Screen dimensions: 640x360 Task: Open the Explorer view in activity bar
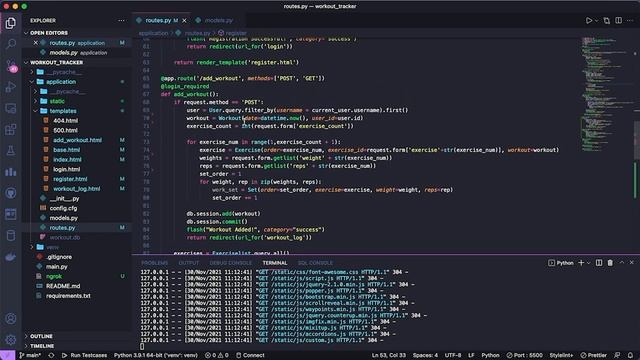click(11, 23)
